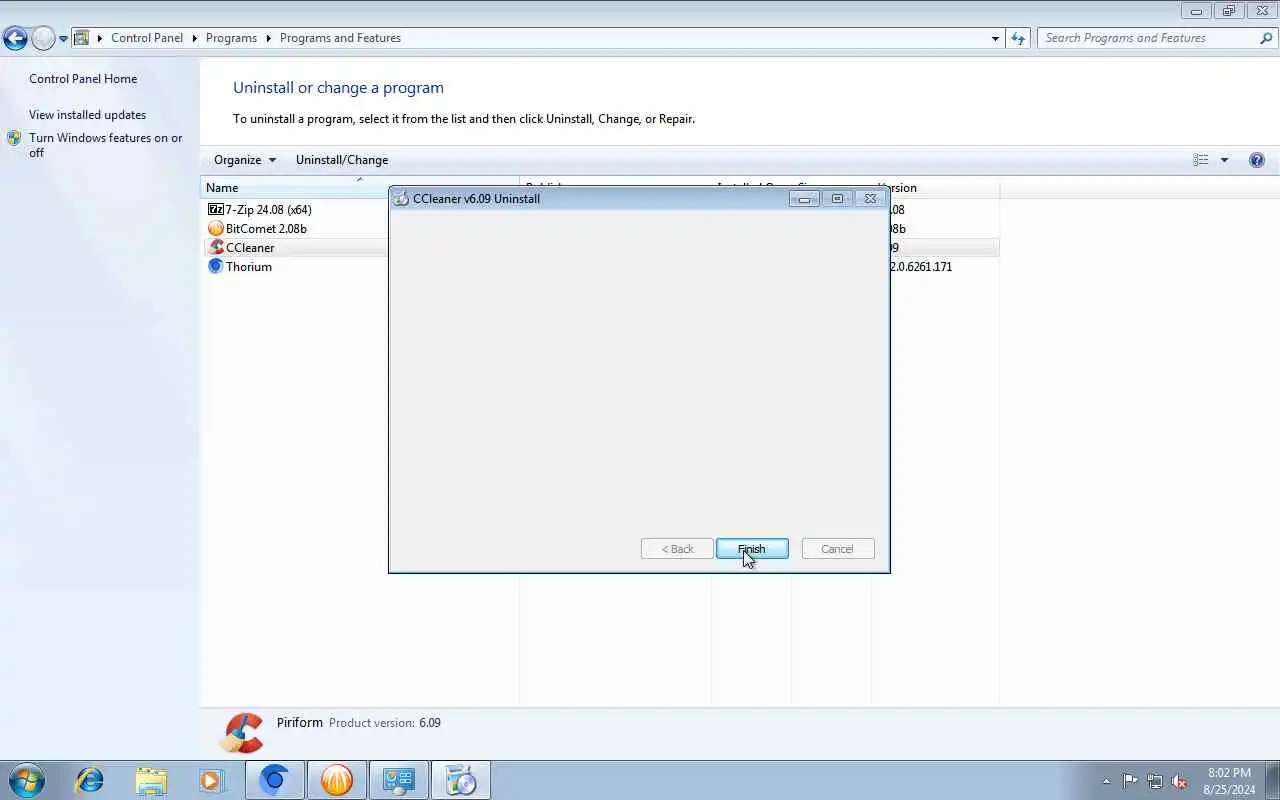Show hidden system tray icons
The width and height of the screenshot is (1280, 800).
point(1106,781)
